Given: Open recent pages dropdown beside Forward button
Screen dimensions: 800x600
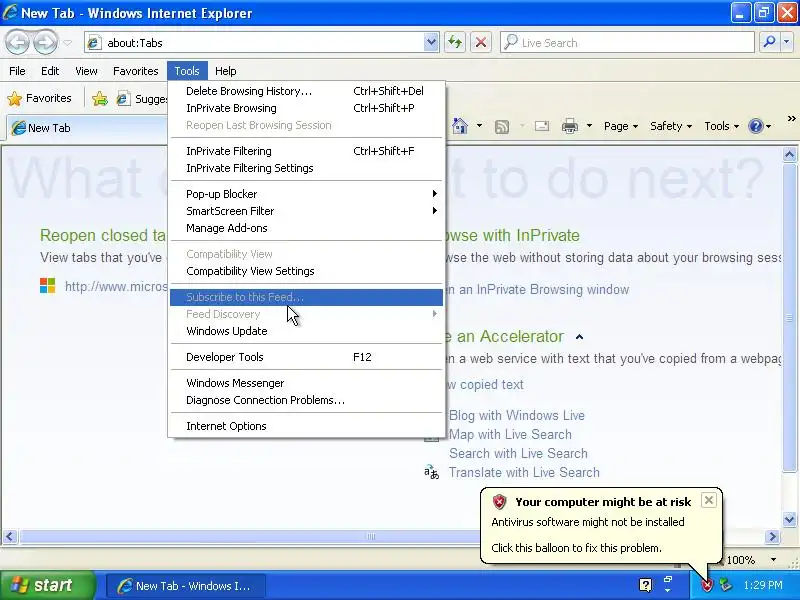Looking at the screenshot, I should [x=67, y=43].
